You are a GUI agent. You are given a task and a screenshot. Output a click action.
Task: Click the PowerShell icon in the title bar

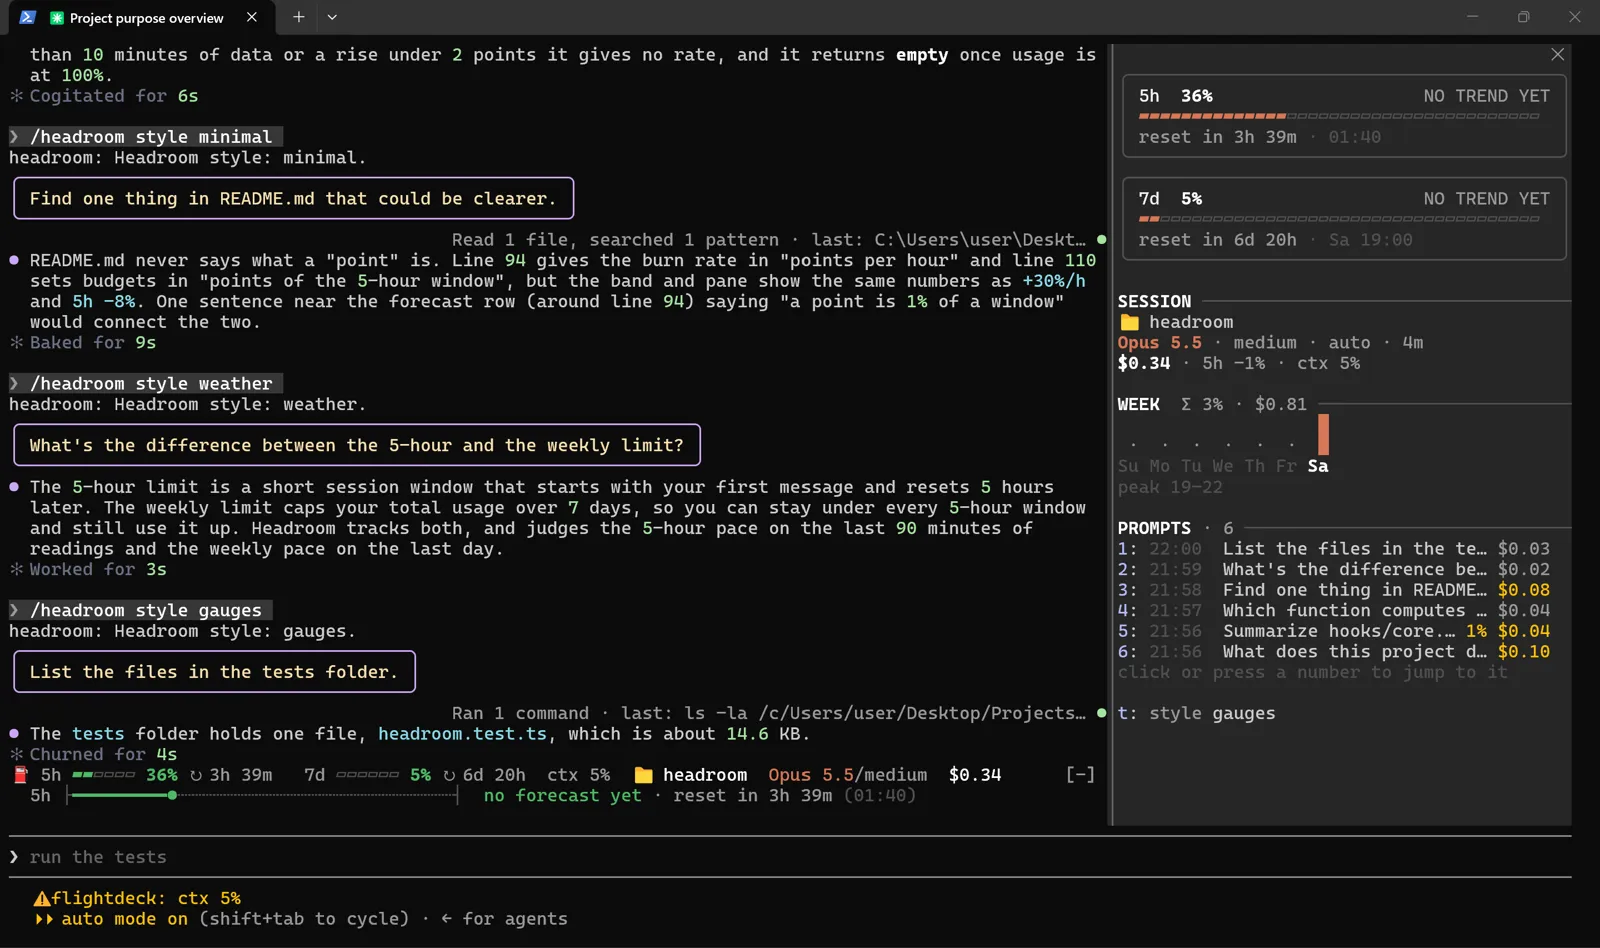(x=27, y=17)
